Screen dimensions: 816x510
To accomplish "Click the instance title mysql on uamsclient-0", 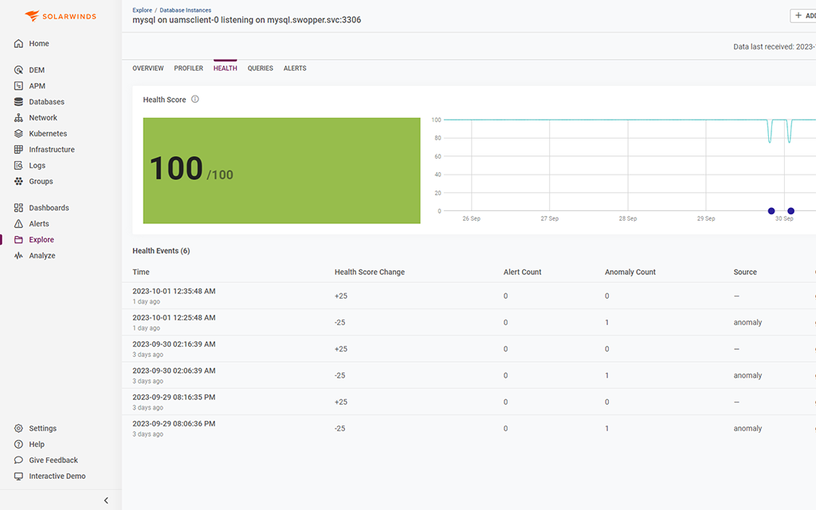I will click(247, 20).
